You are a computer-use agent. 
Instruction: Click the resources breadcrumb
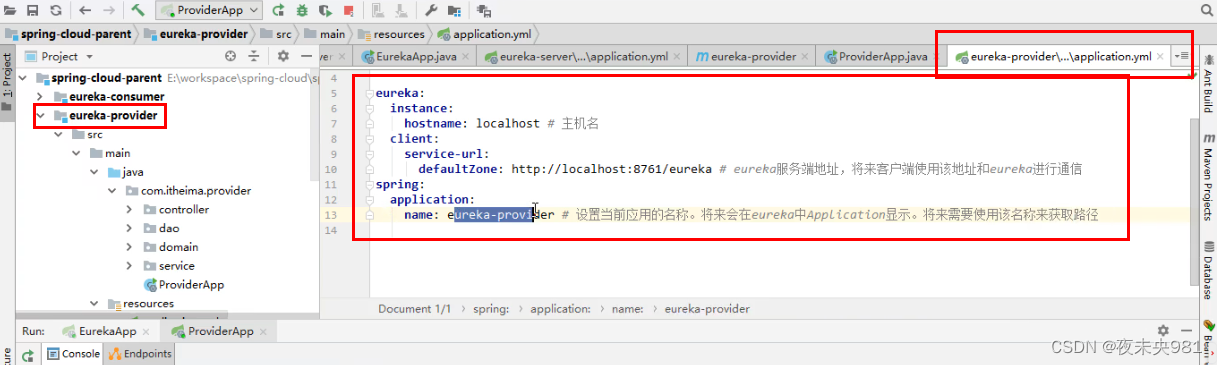pos(391,33)
